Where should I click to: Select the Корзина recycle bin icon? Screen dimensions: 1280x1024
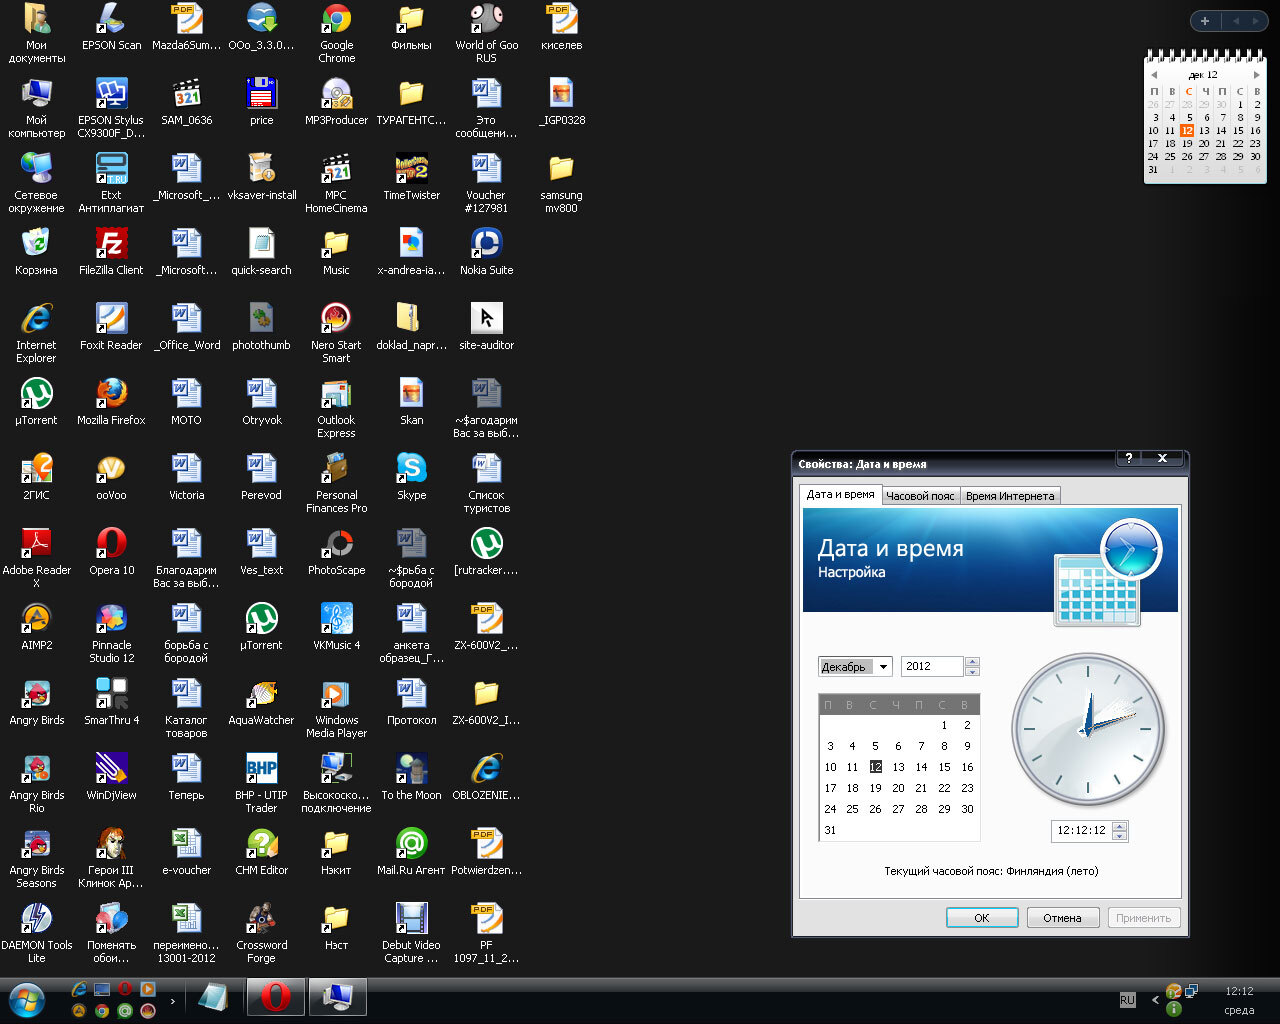[37, 252]
